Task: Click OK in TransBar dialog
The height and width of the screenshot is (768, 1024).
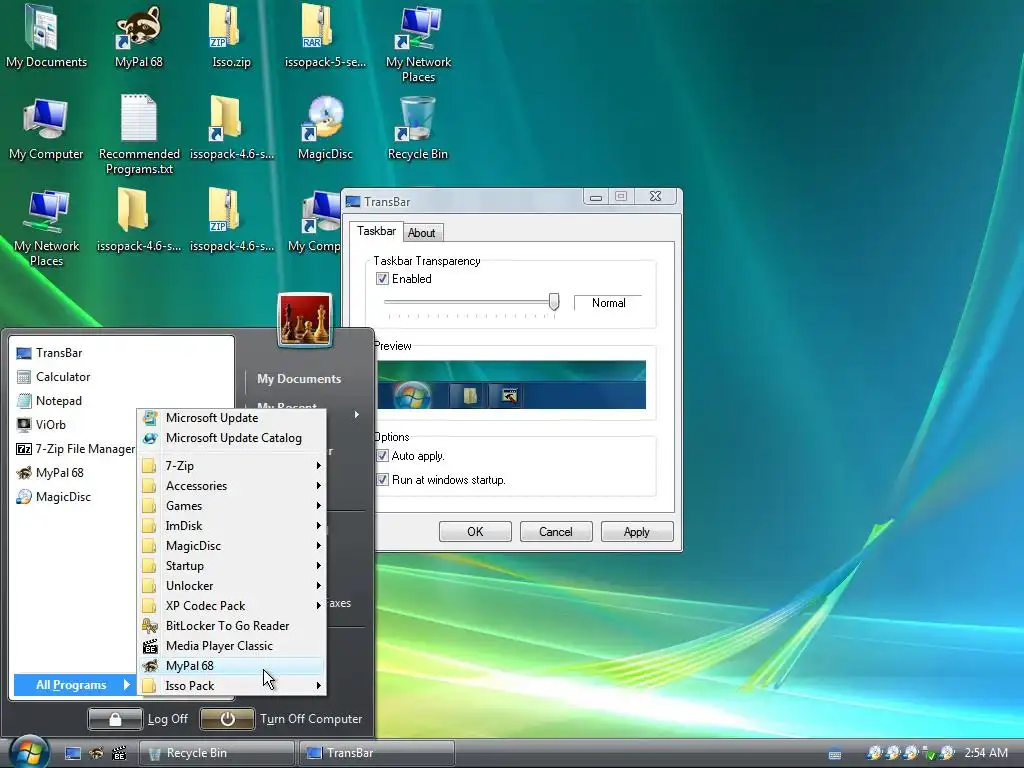Action: click(x=475, y=532)
